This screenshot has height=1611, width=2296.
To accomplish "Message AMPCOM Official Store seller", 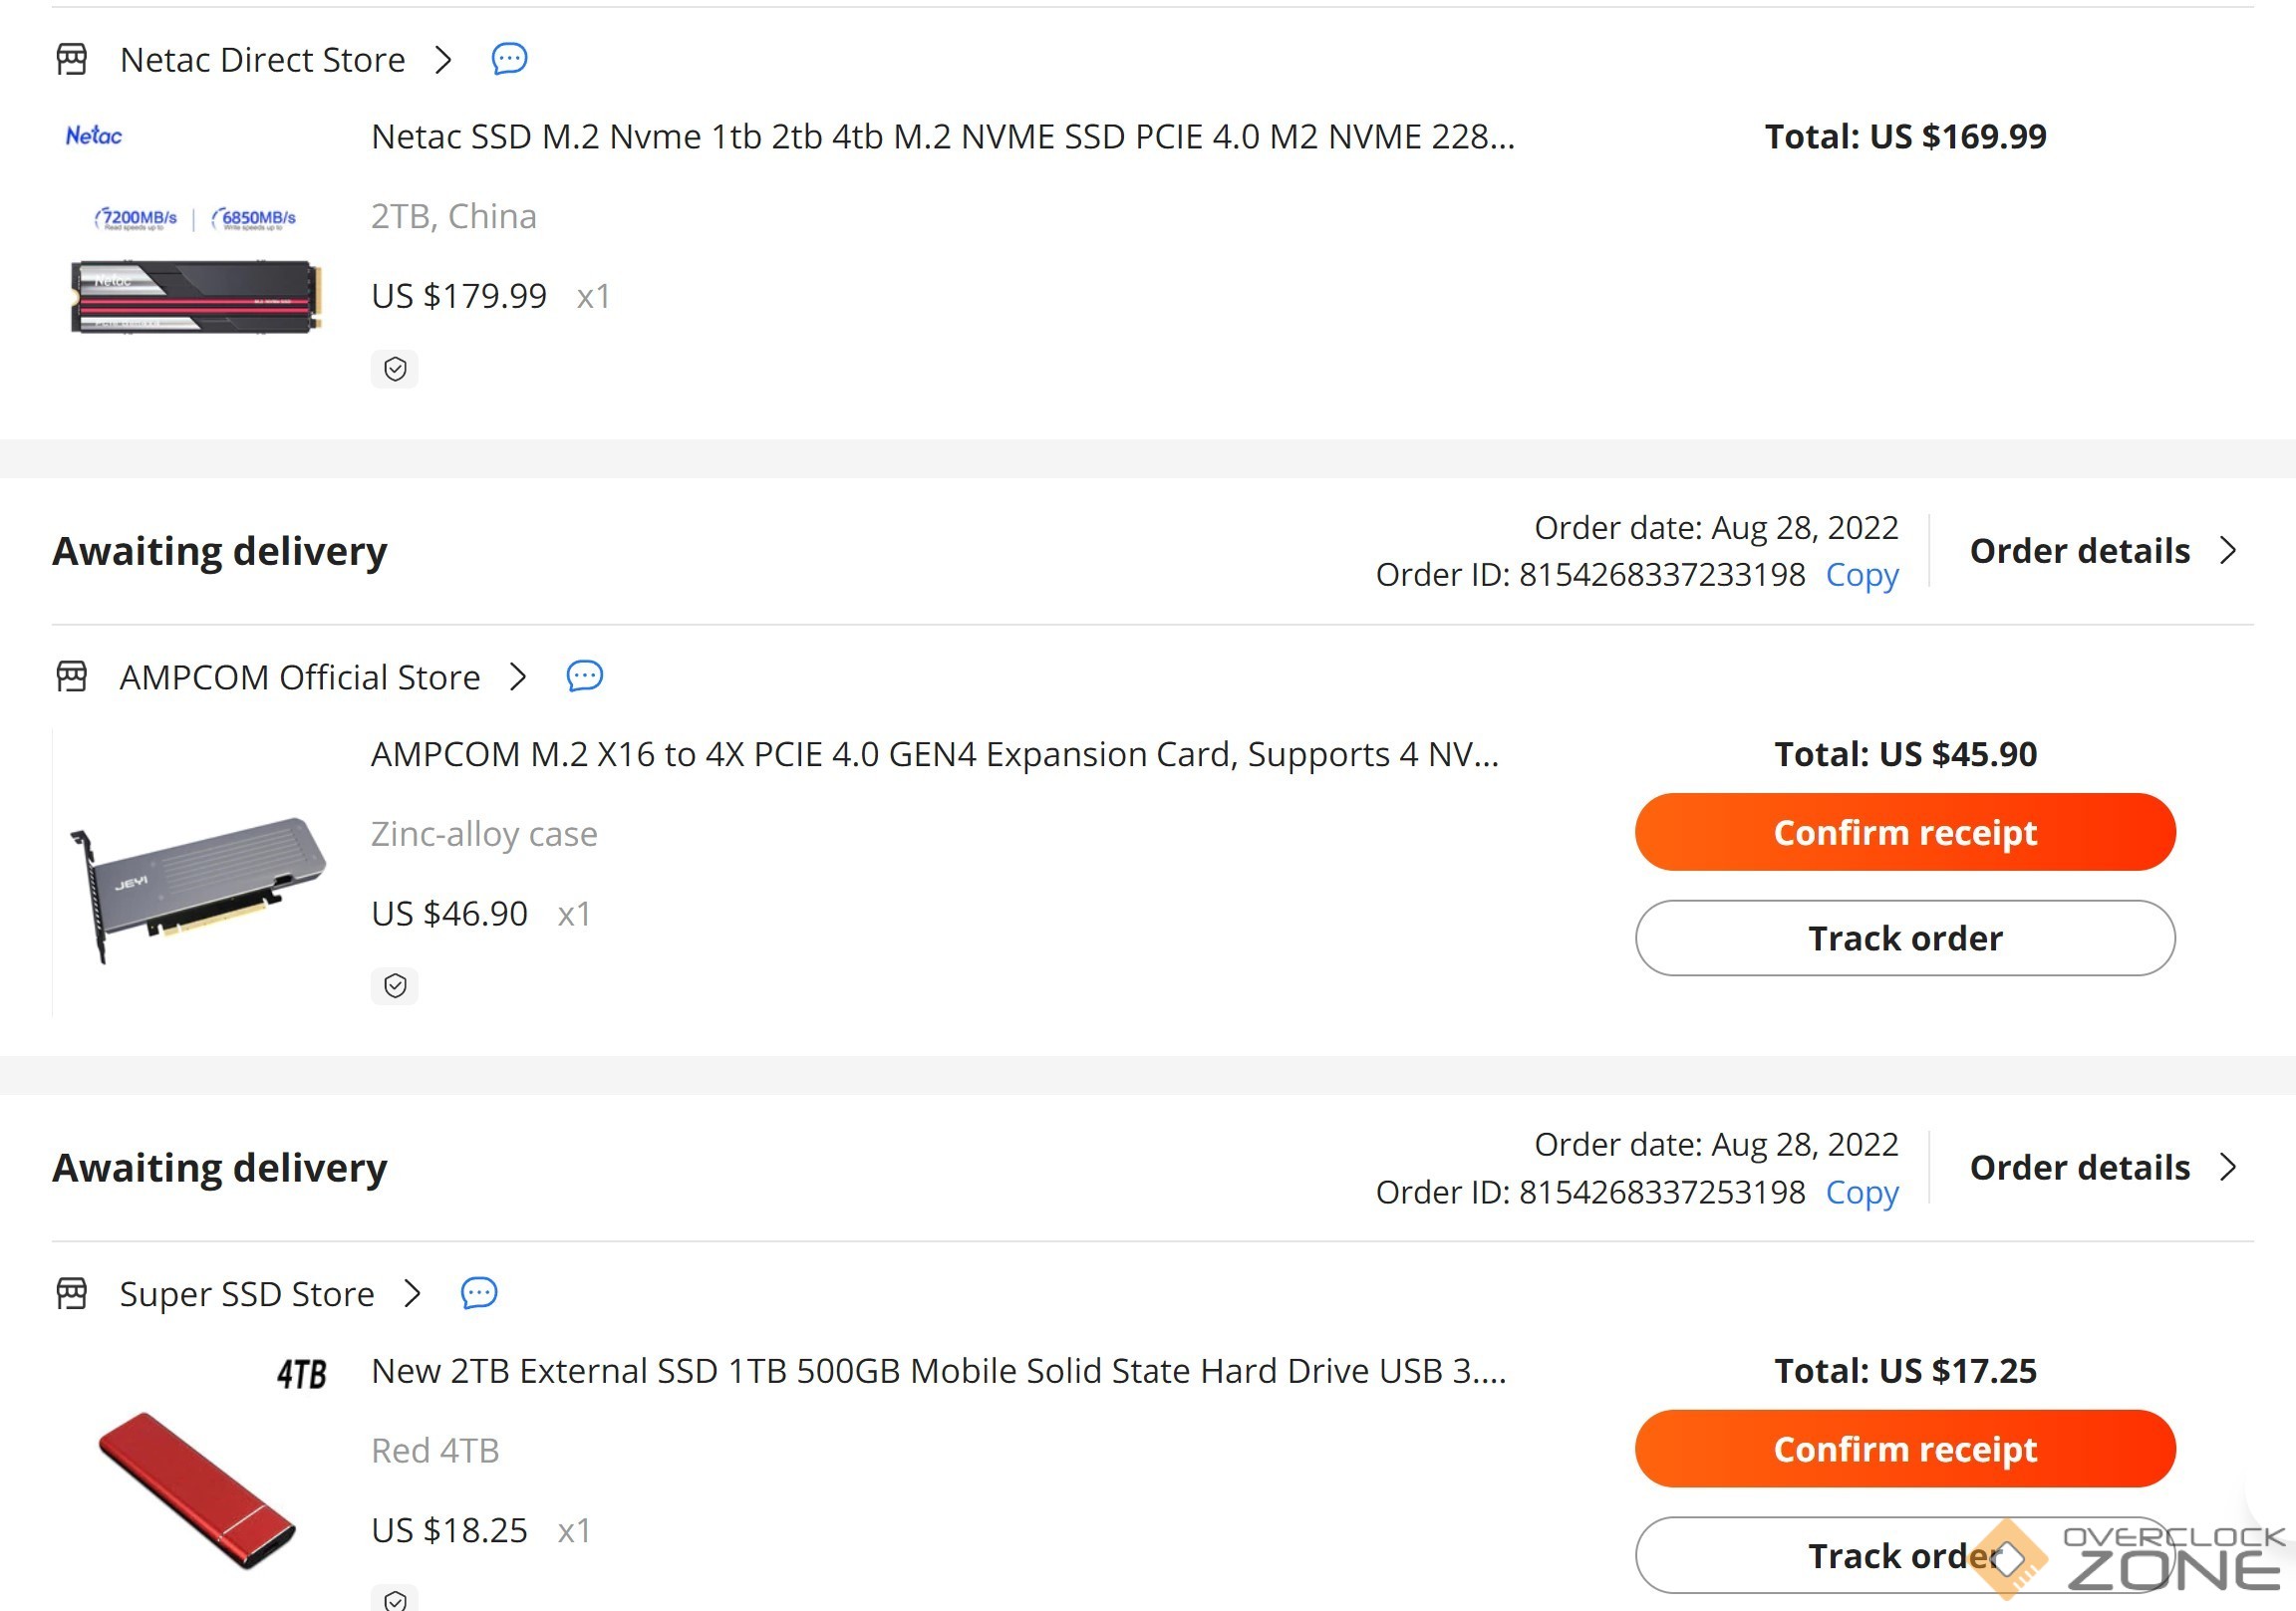I will click(584, 677).
